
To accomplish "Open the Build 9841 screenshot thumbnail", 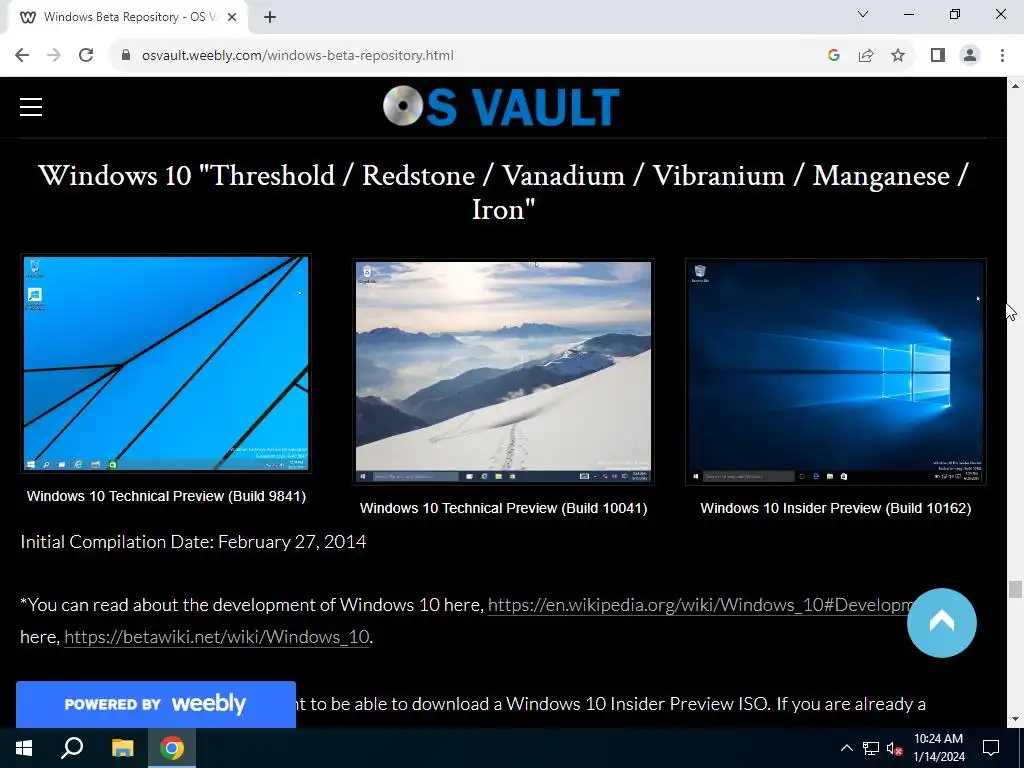I will point(166,363).
